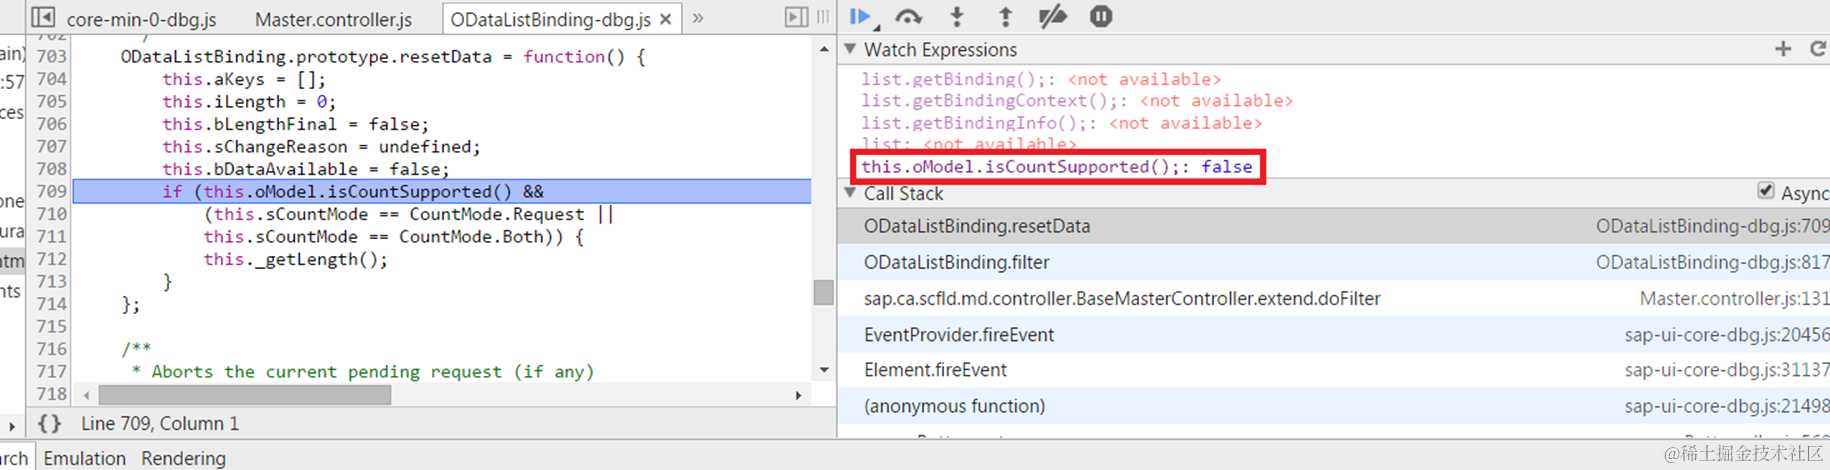Toggle pause on exceptions icon
This screenshot has height=470, width=1830.
(x=1101, y=17)
